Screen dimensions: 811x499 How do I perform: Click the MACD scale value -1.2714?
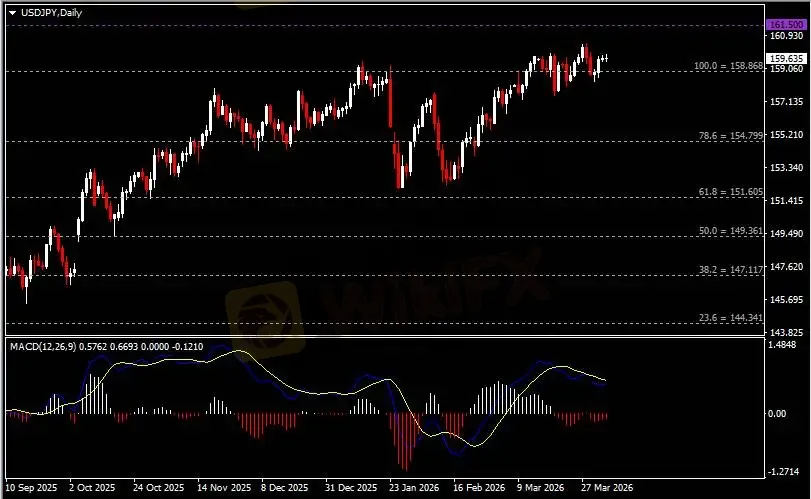tap(785, 469)
